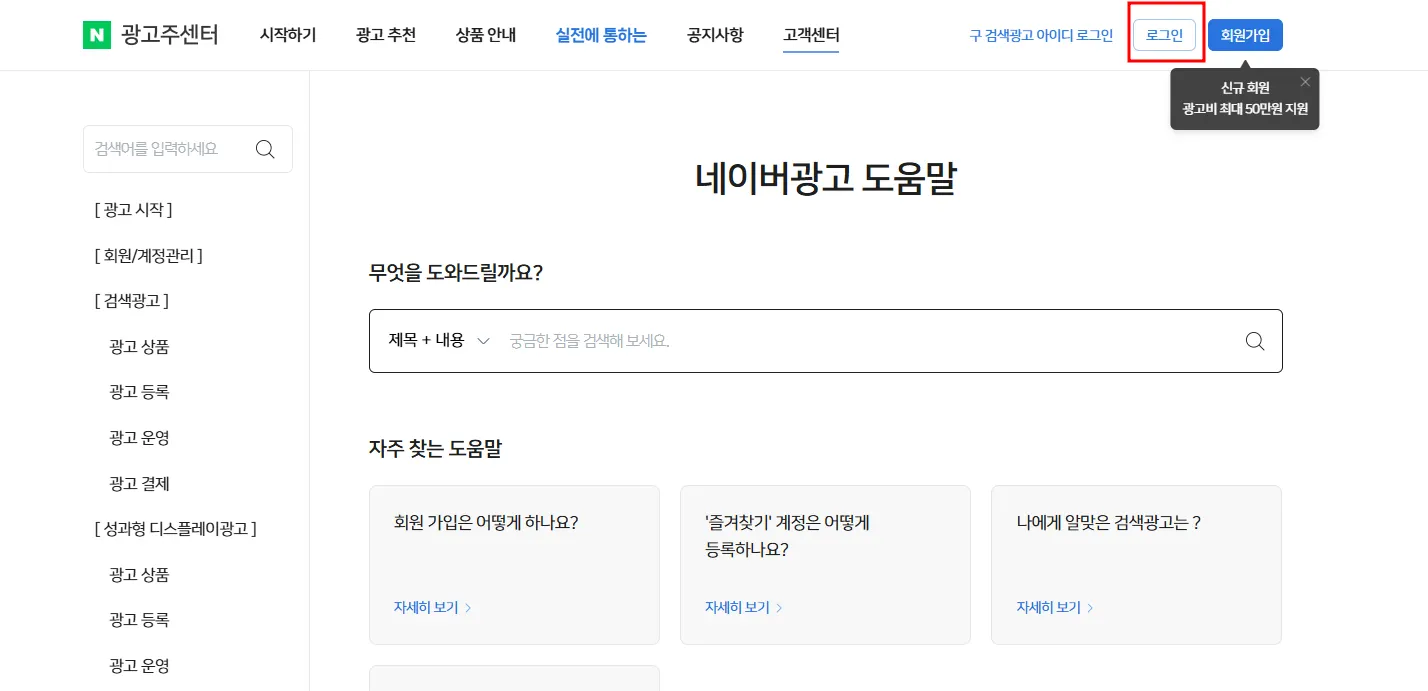Click the 나에게 알맞은 검색광고는 ? title
This screenshot has width=1428, height=691.
[x=1108, y=522]
